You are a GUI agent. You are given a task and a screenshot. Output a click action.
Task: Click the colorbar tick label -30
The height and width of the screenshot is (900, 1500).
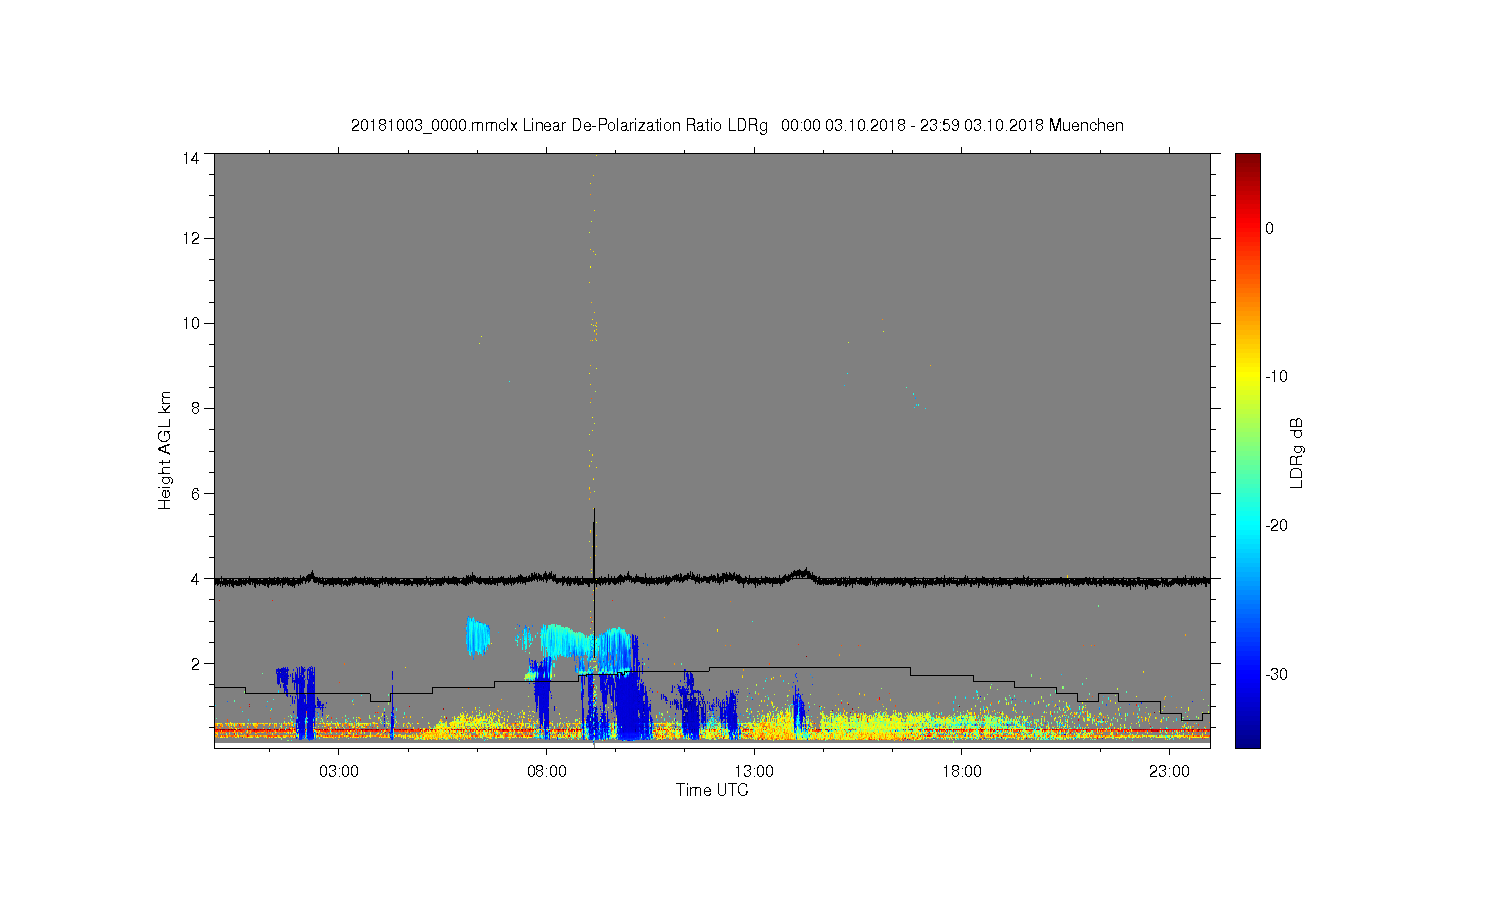(1276, 675)
